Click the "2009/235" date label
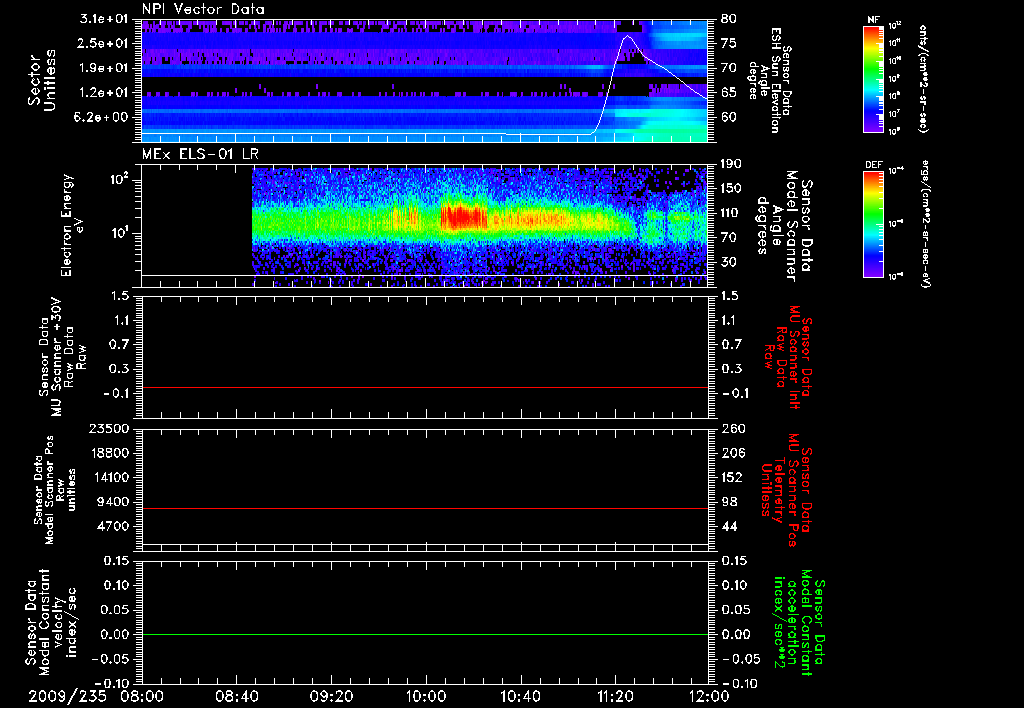This screenshot has width=1024, height=708. [x=67, y=696]
